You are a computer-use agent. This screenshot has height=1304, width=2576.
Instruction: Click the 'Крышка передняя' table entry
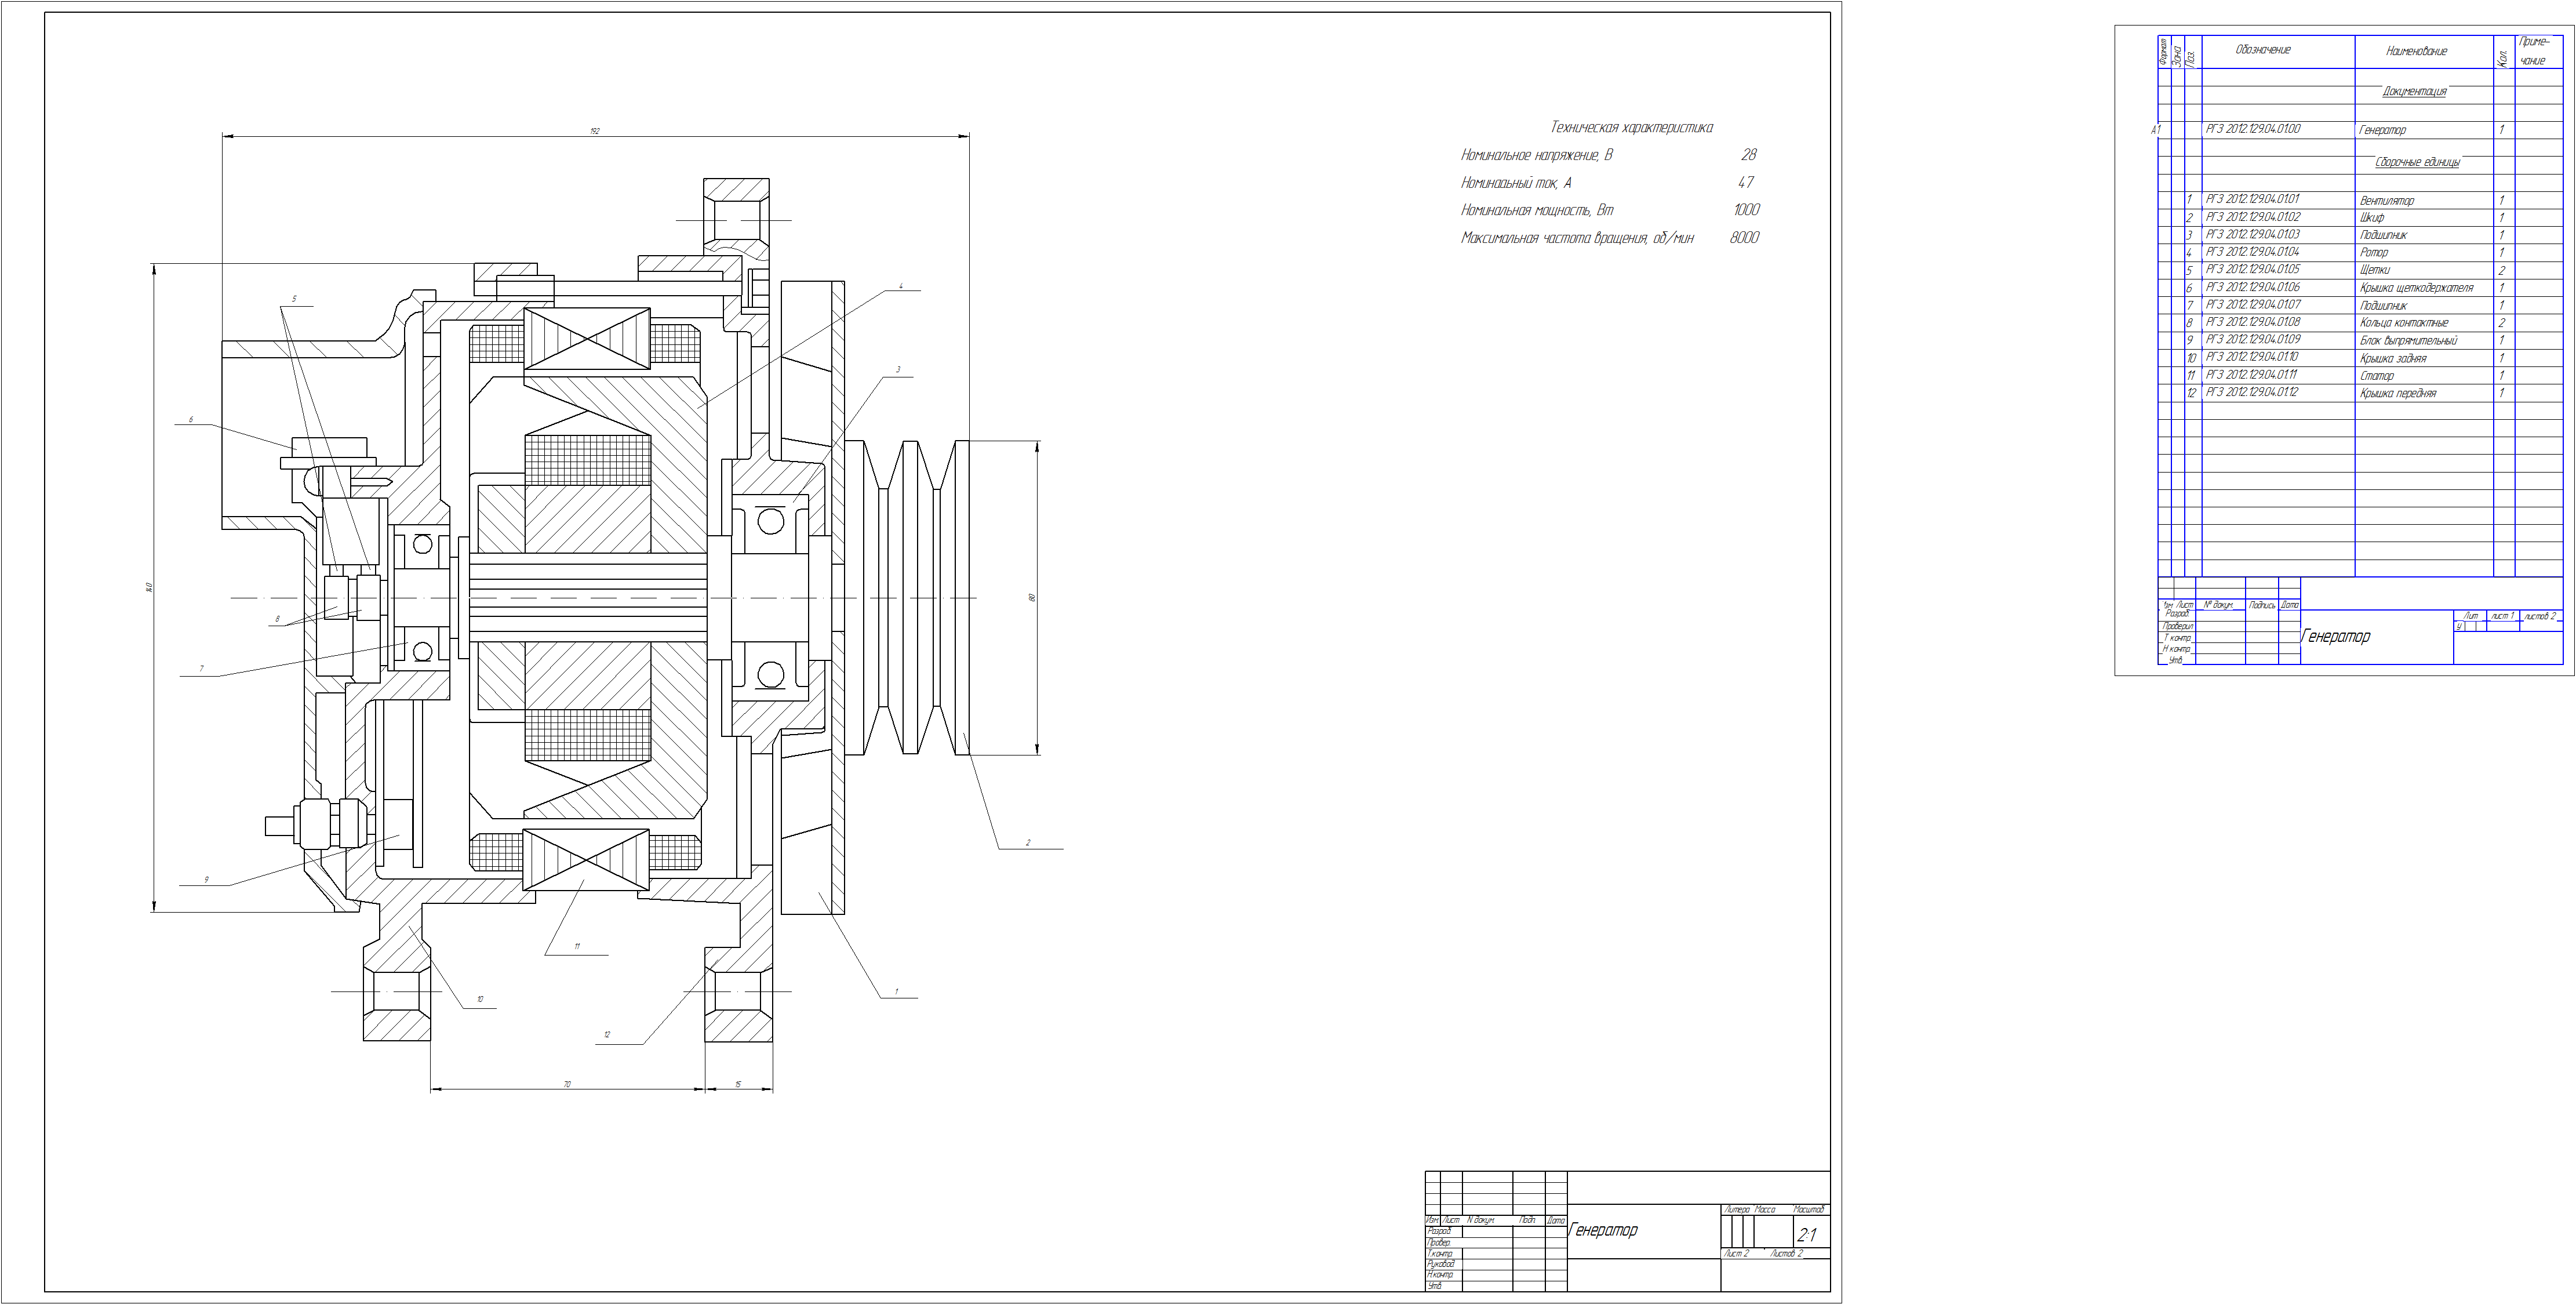coord(2397,394)
